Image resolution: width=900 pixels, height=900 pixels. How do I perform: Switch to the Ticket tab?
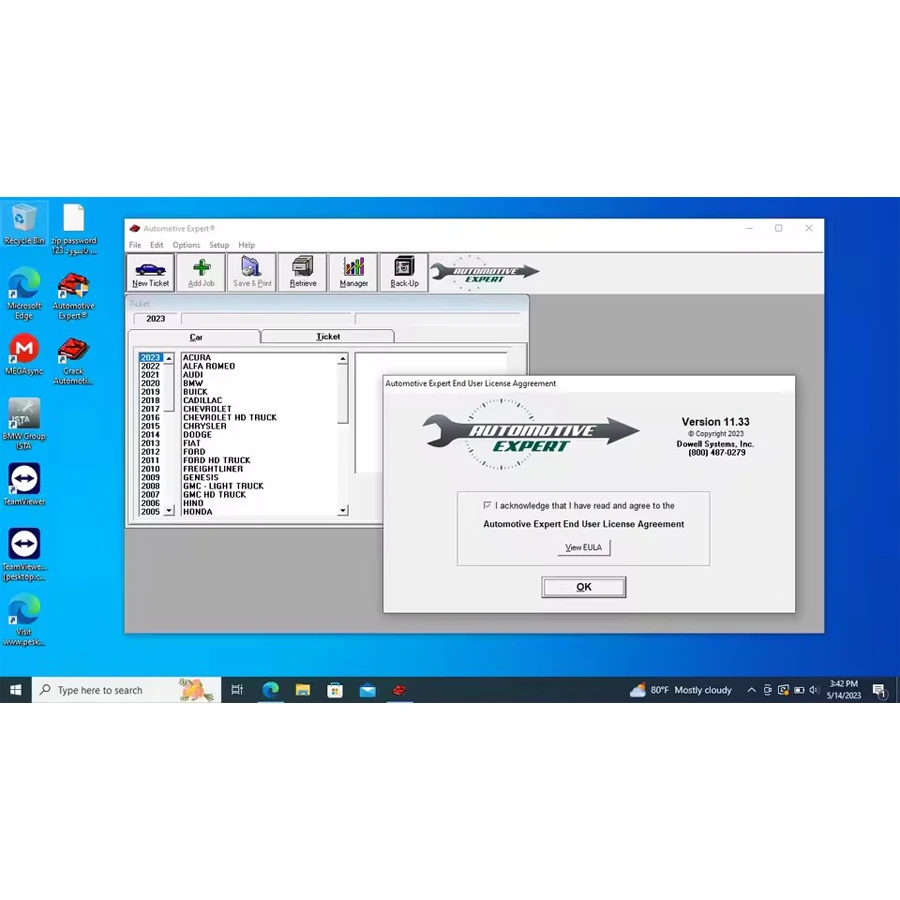click(x=328, y=336)
